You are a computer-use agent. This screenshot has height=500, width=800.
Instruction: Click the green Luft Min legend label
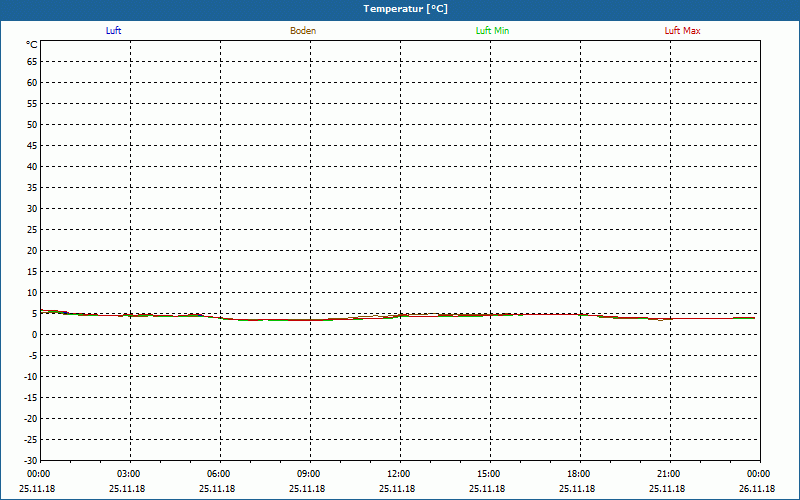coord(492,31)
